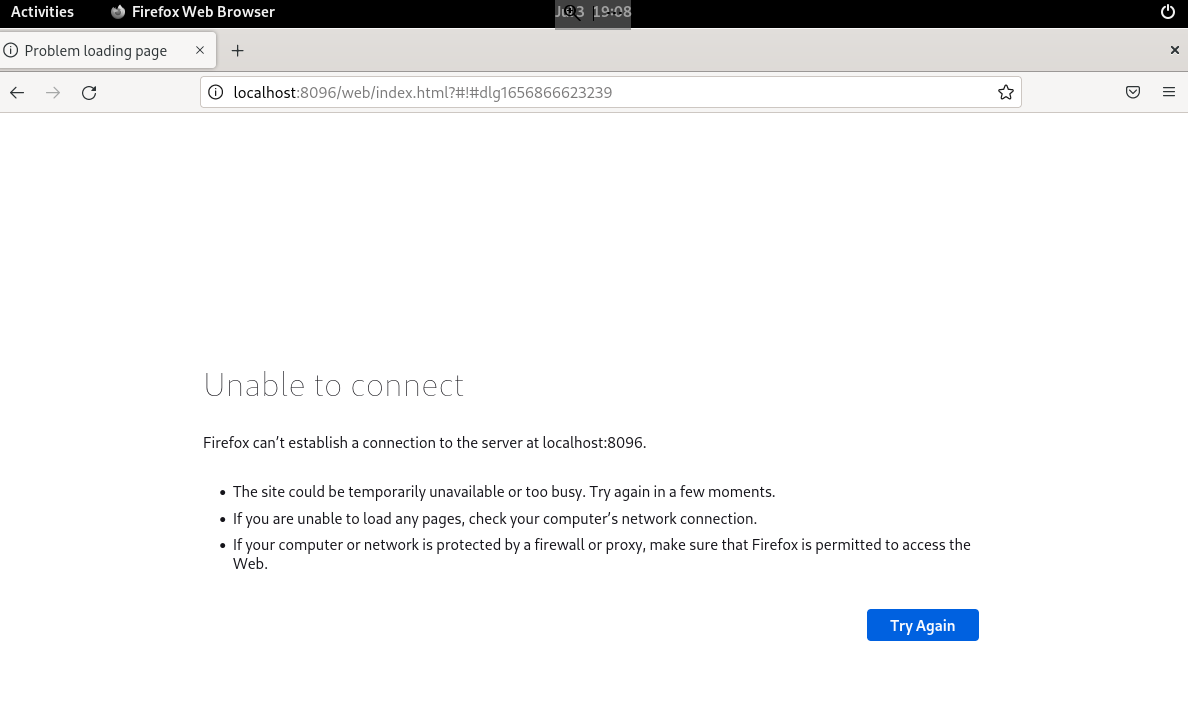Open the system power menu
Image resolution: width=1188 pixels, height=715 pixels.
pyautogui.click(x=1167, y=12)
